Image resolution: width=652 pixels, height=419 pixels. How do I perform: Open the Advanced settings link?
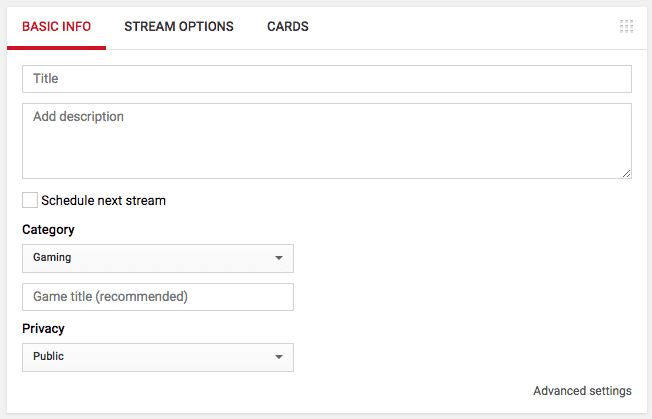[582, 391]
